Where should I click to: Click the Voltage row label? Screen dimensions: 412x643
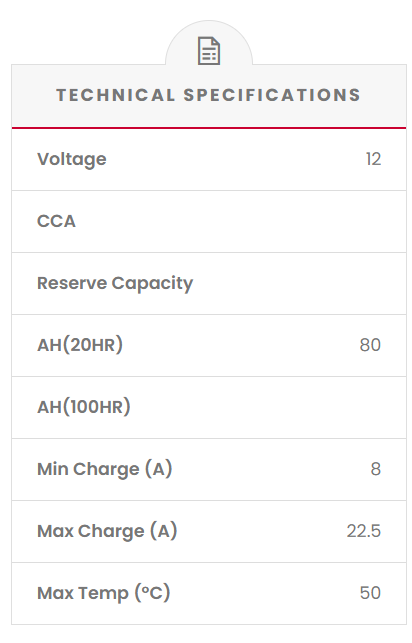coord(72,159)
